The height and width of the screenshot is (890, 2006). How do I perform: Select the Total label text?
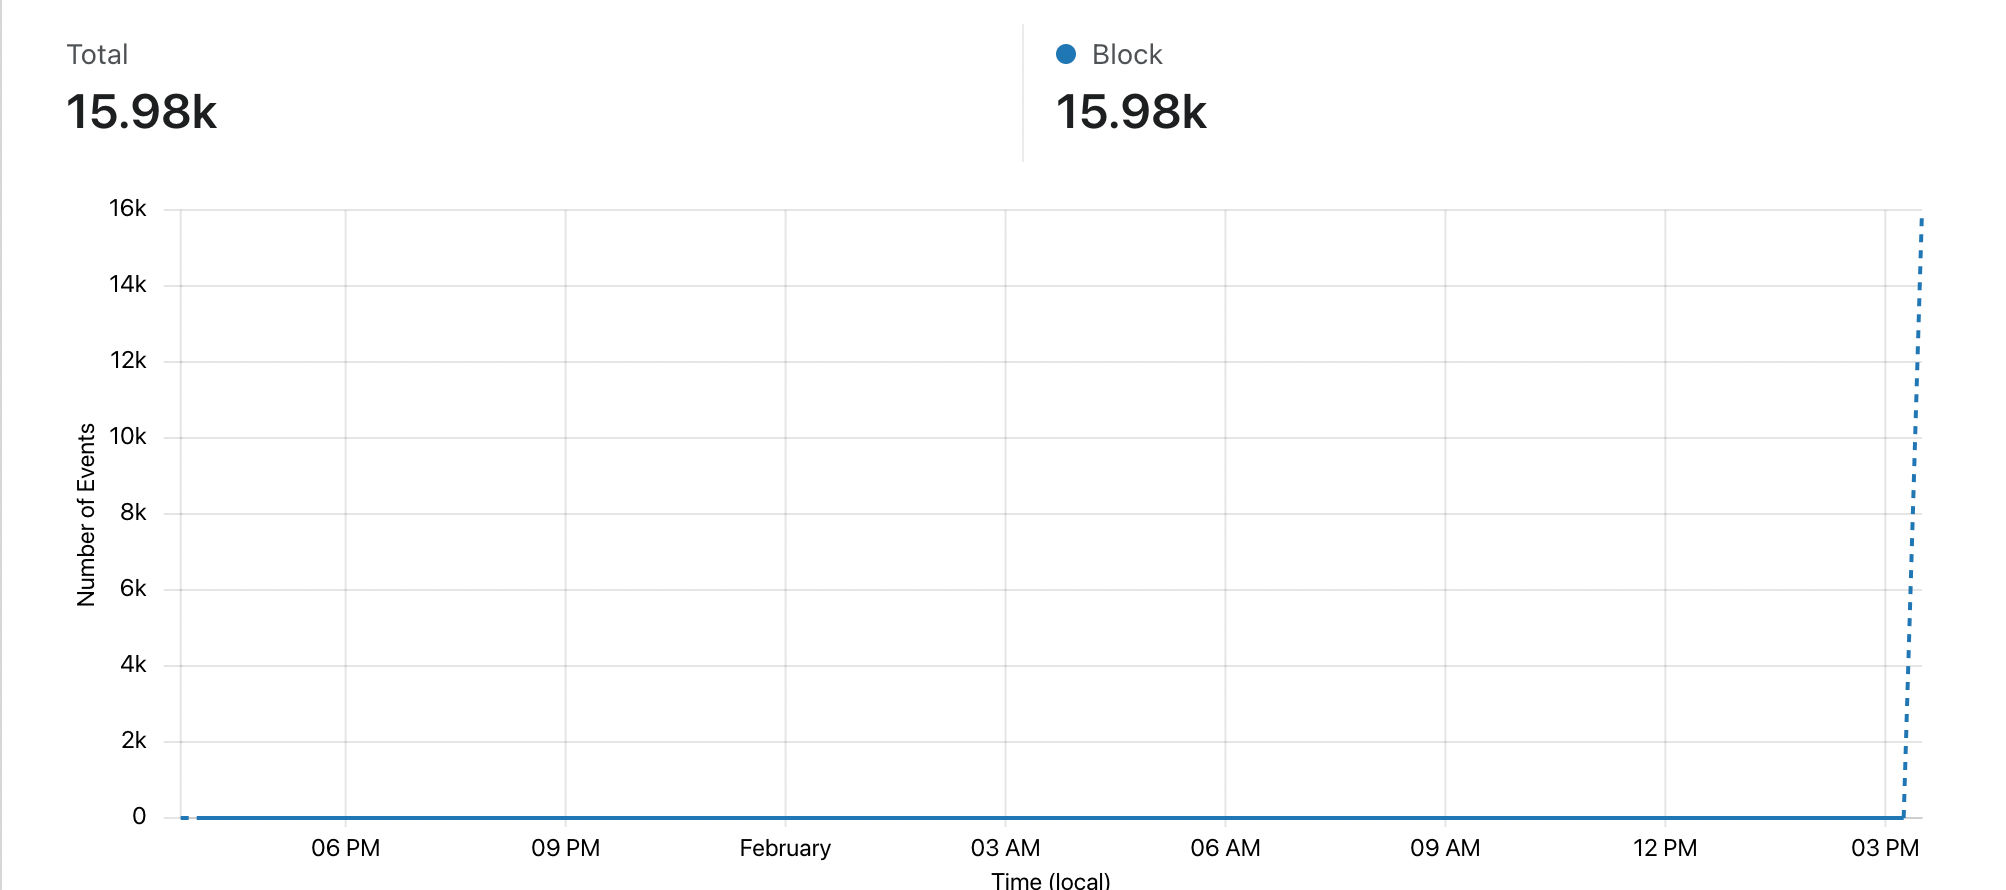click(97, 54)
